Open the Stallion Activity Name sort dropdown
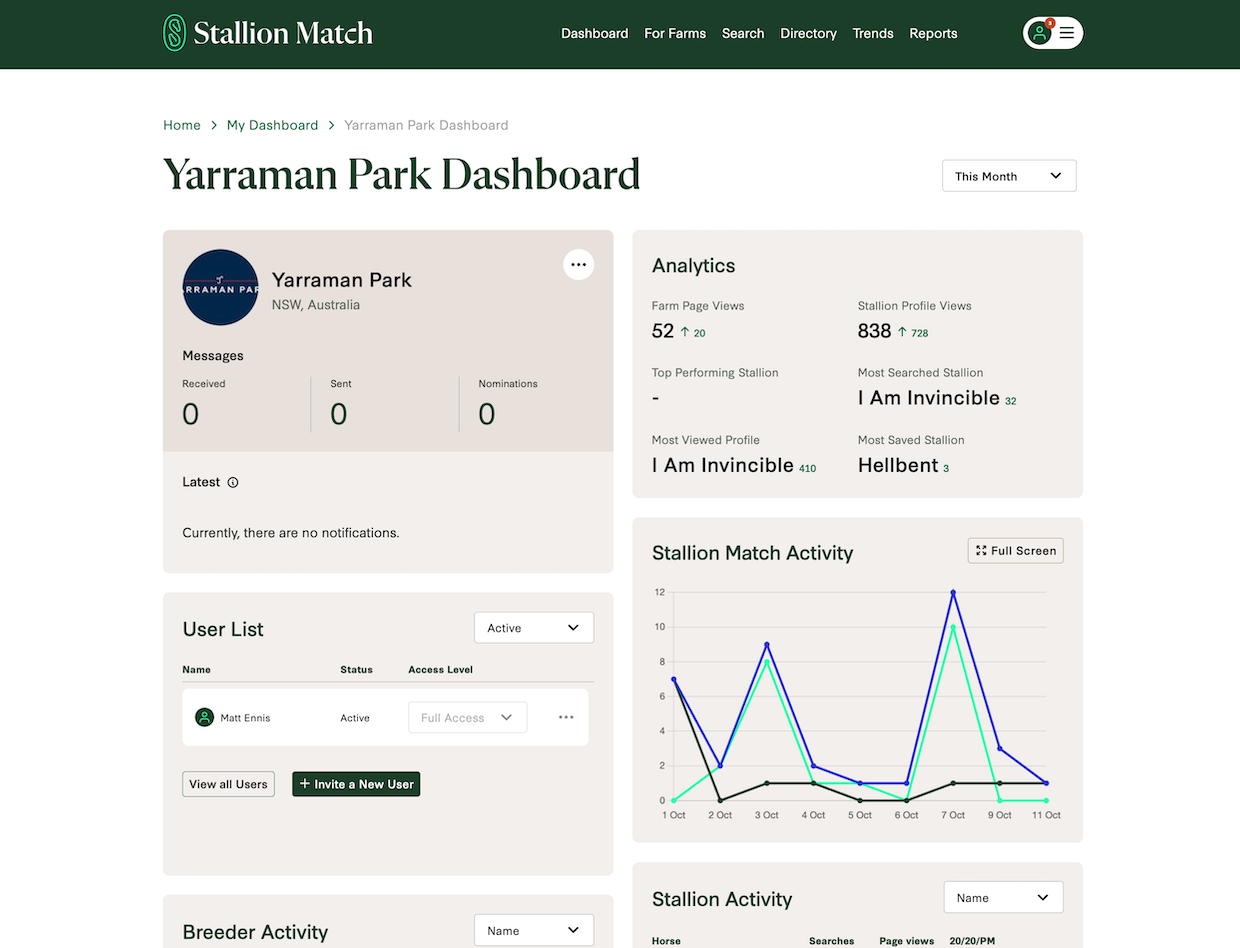The width and height of the screenshot is (1240, 948). point(1003,897)
